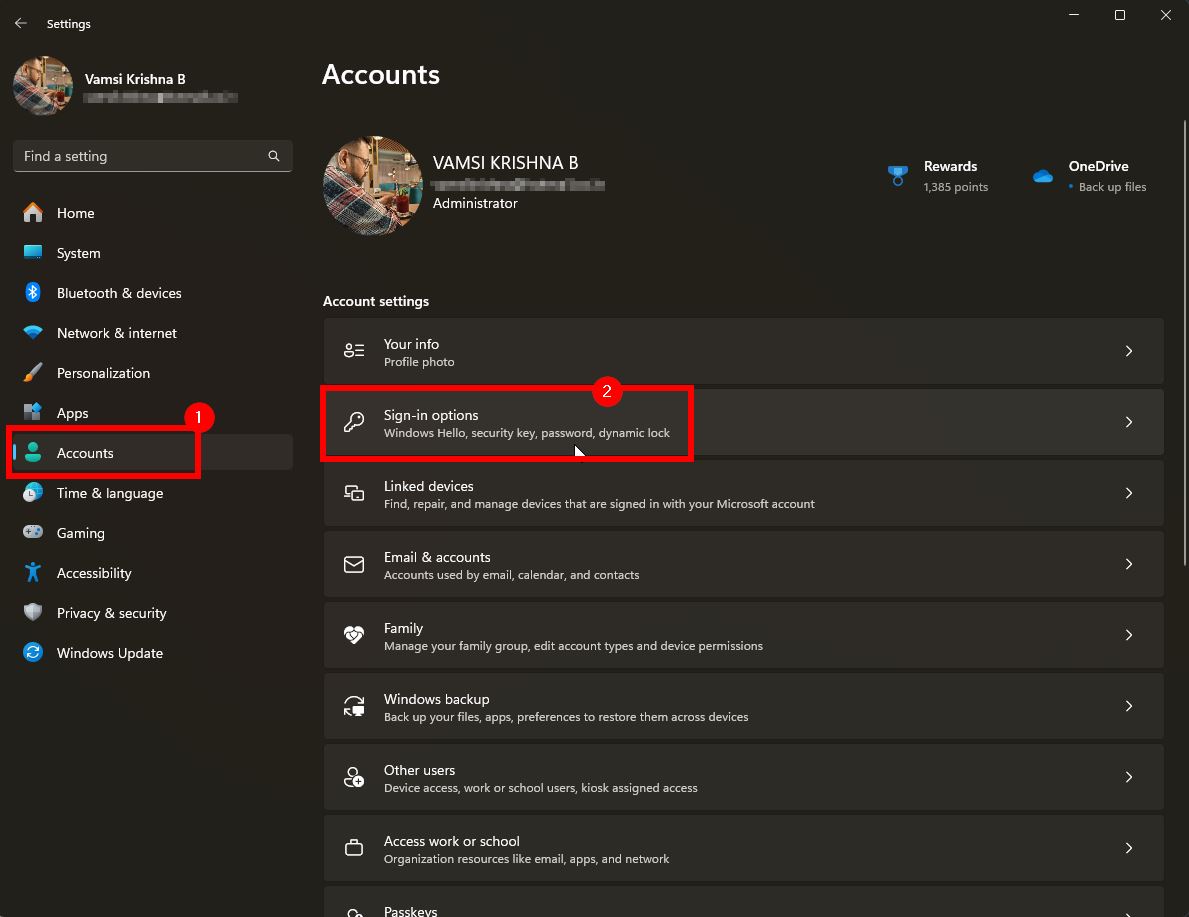The height and width of the screenshot is (917, 1189).
Task: Click the Accessibility figure icon
Action: click(x=33, y=573)
